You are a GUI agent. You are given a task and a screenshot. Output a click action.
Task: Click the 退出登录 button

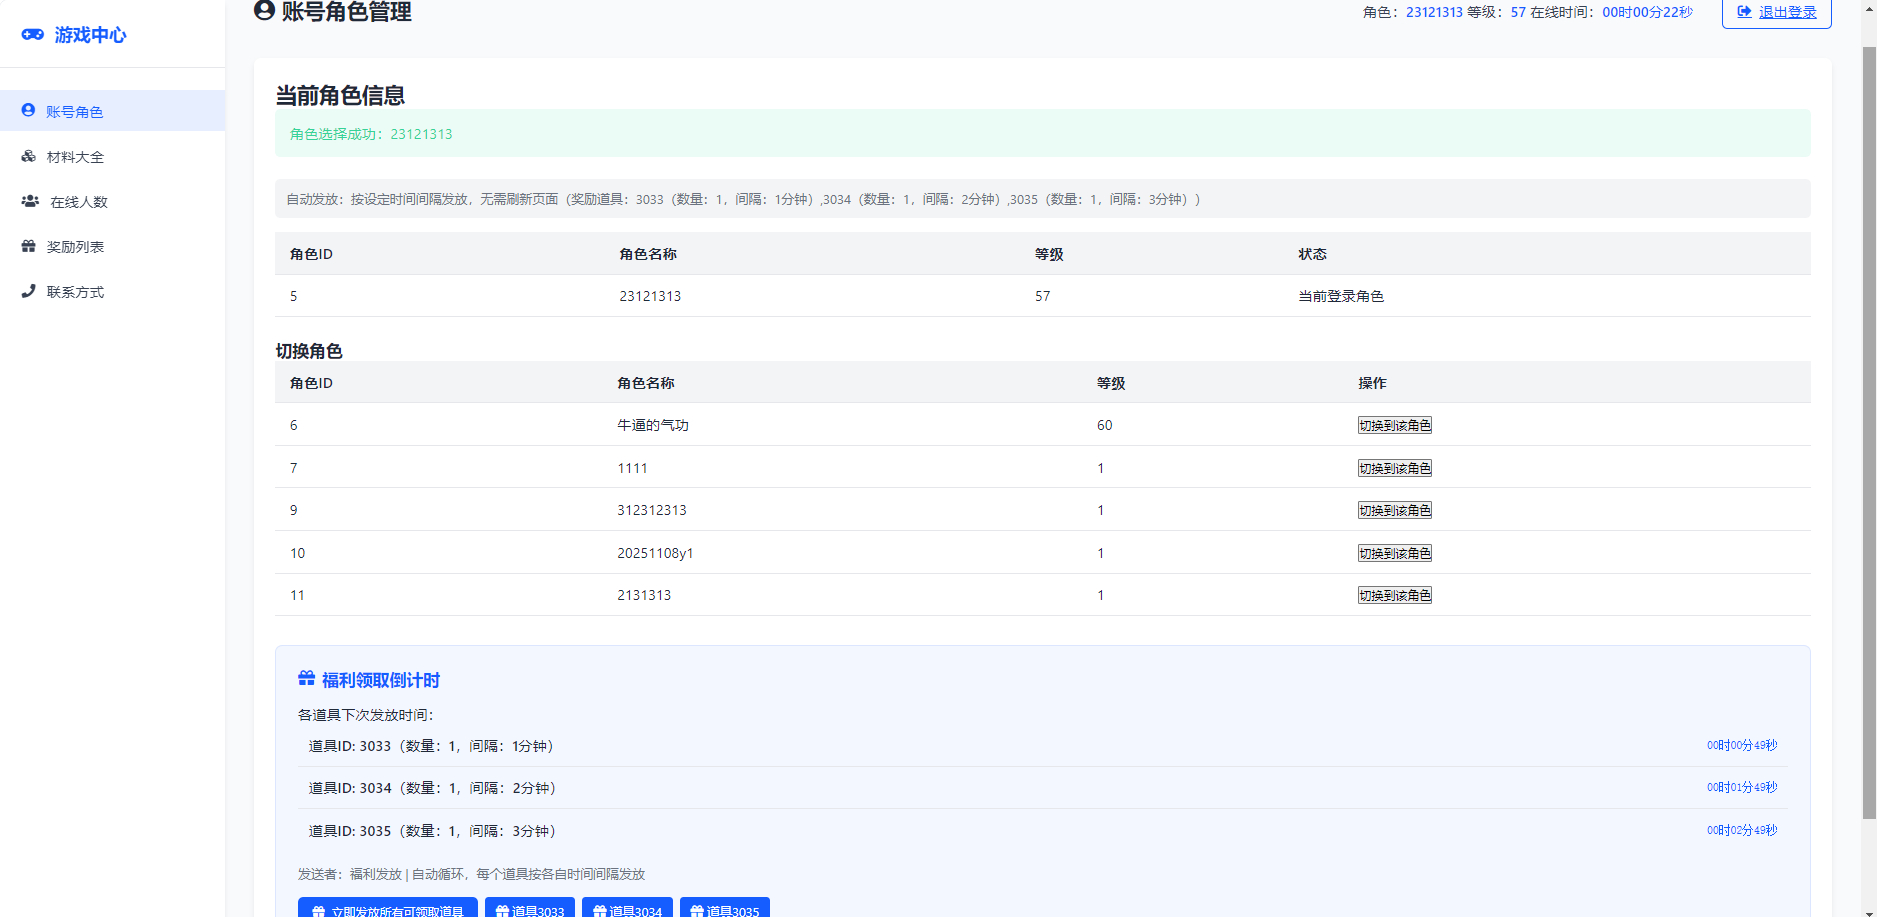1776,13
